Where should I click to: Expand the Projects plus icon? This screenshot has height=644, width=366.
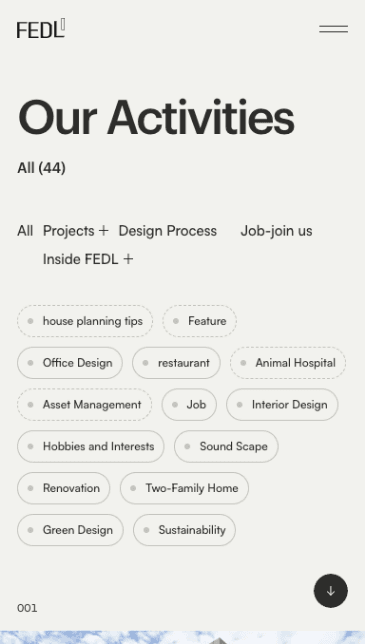(104, 231)
